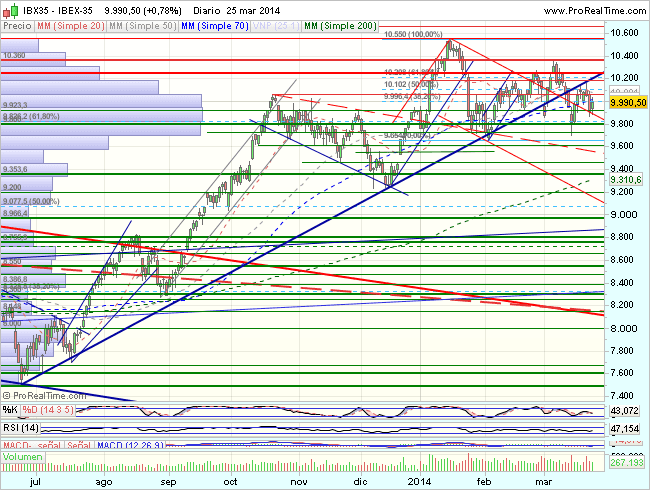The image size is (650, 490).
Task: Toggle the MM (Simple 50) indicator label
Action: pyautogui.click(x=143, y=26)
